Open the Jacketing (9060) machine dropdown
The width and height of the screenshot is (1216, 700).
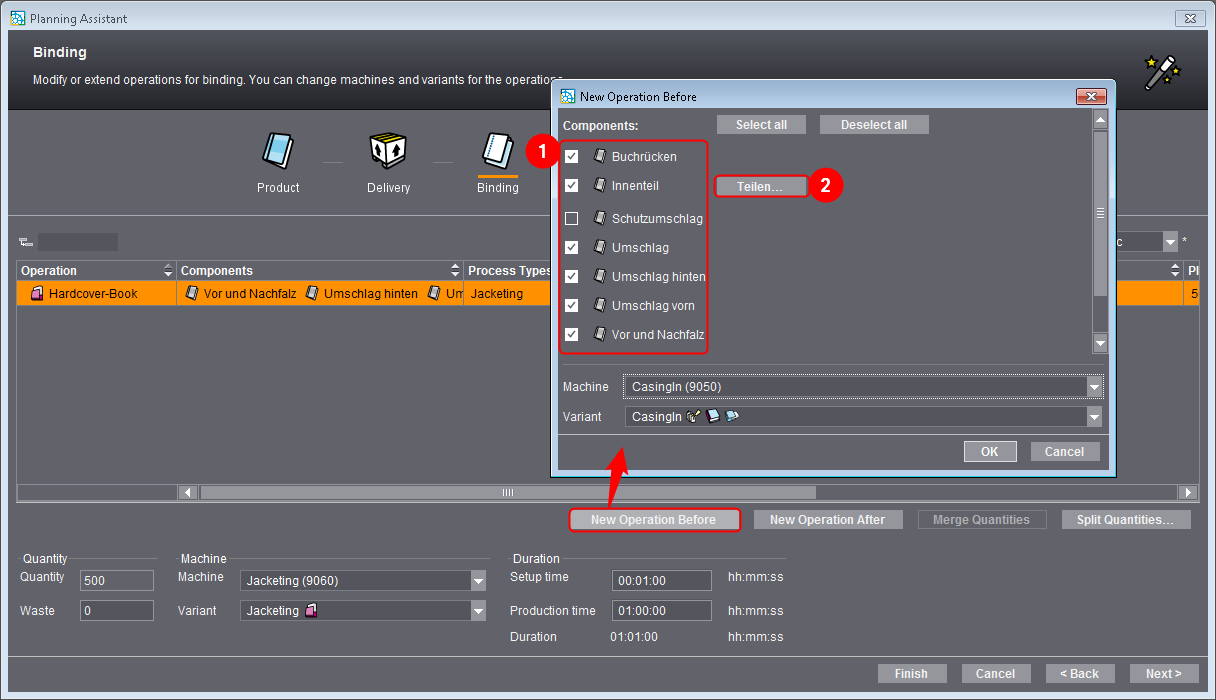(x=477, y=581)
